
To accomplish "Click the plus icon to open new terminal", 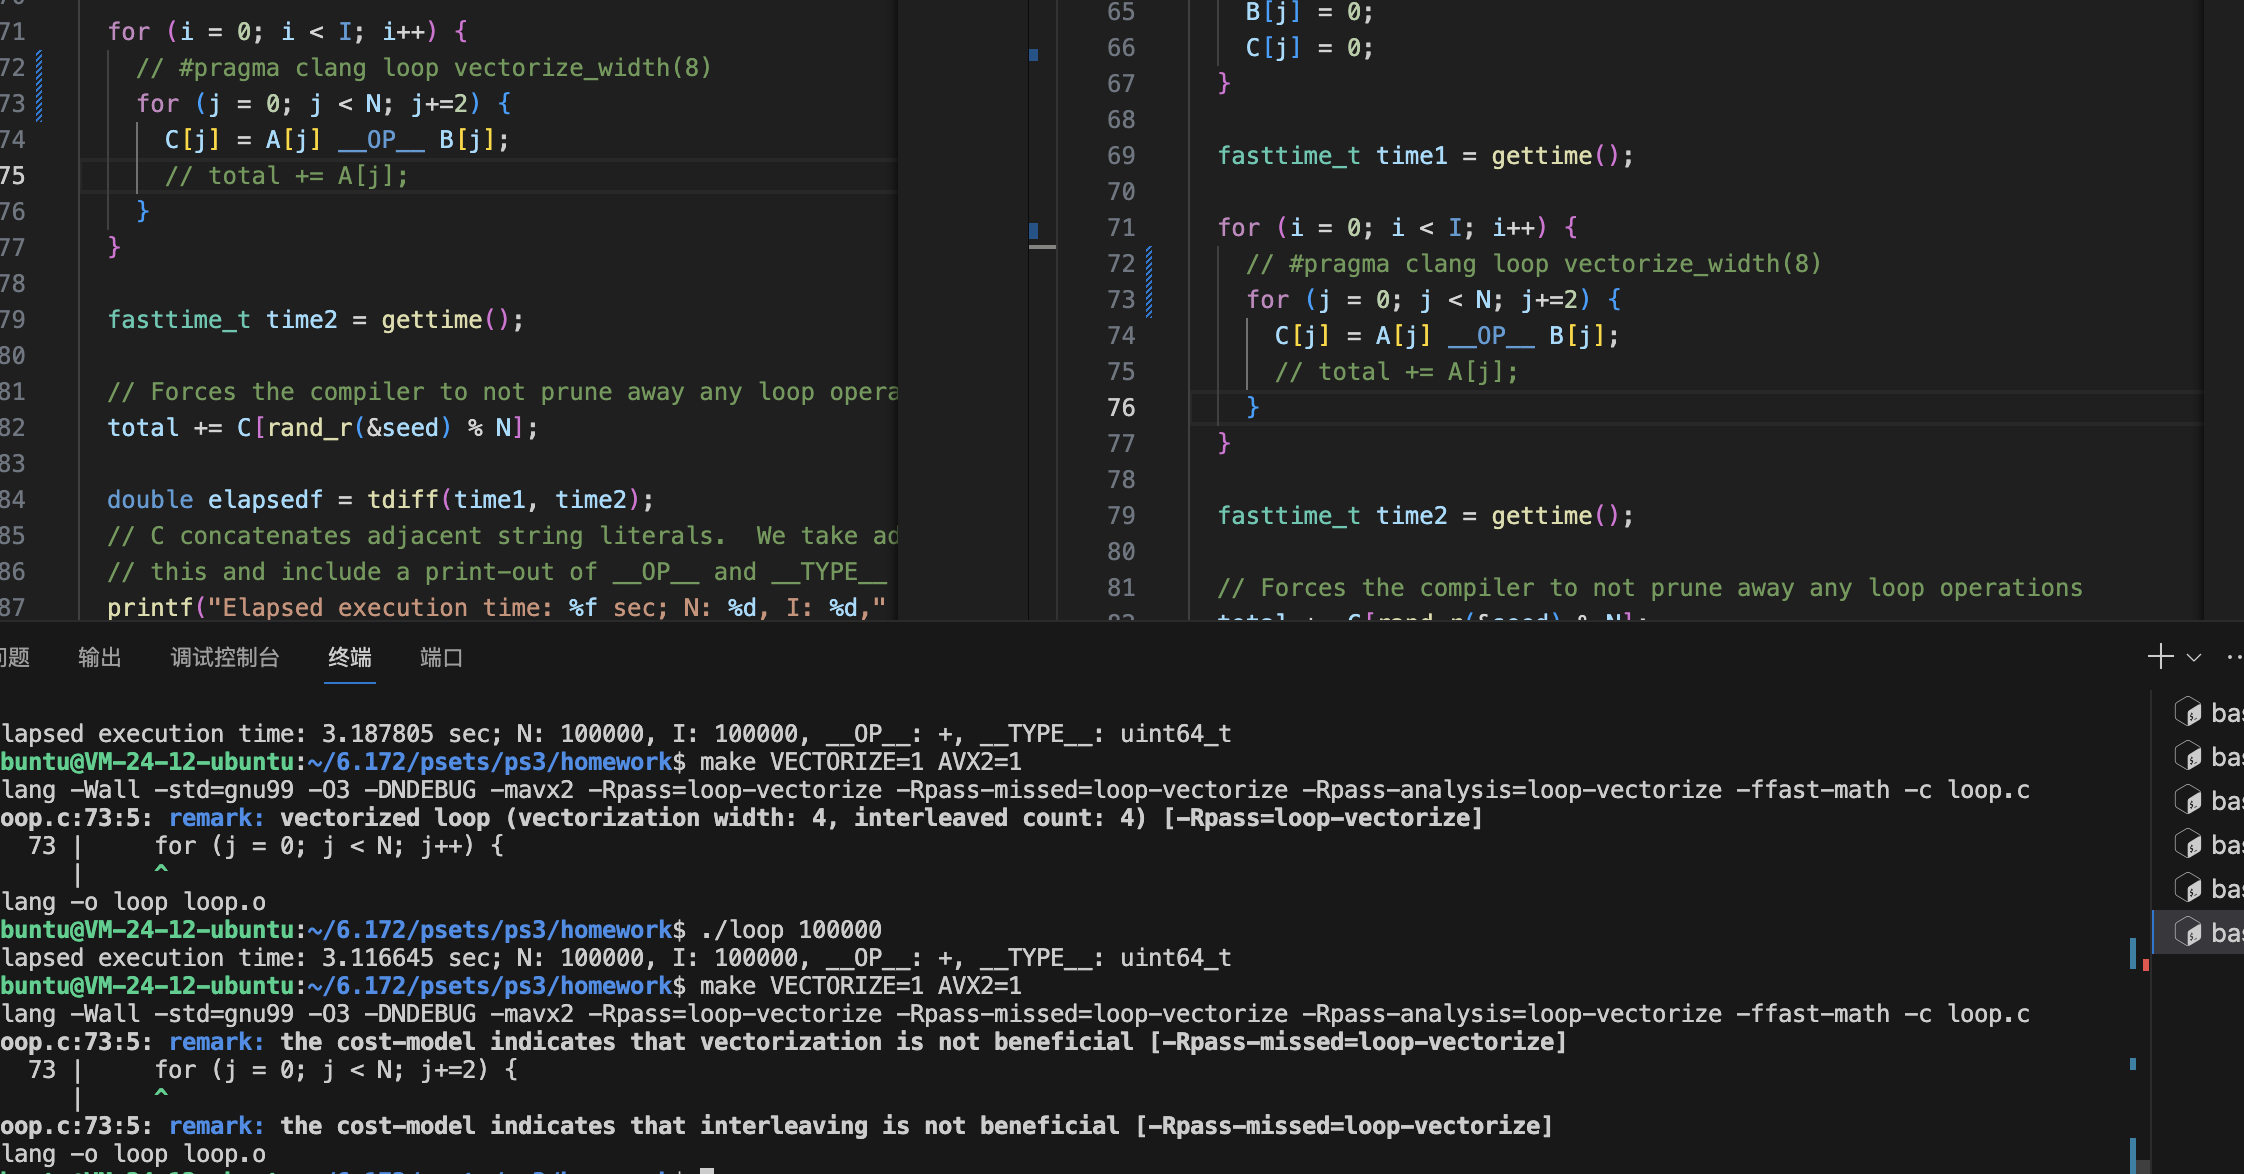I will coord(2160,656).
